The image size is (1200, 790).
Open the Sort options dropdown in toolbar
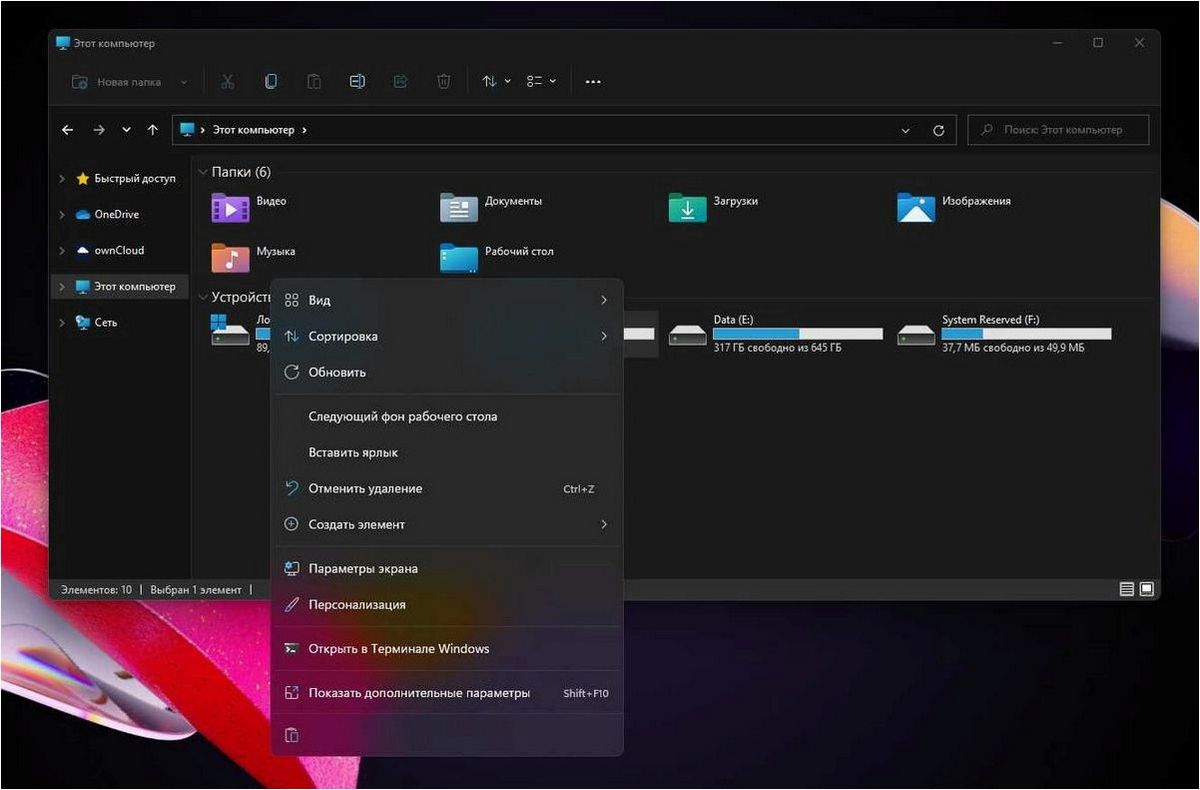[496, 82]
